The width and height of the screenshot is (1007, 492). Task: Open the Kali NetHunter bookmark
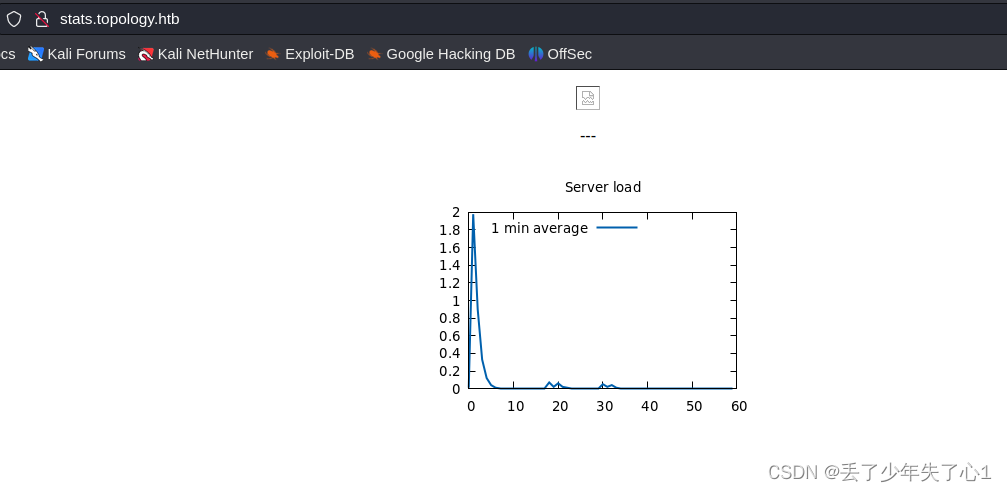tap(196, 55)
